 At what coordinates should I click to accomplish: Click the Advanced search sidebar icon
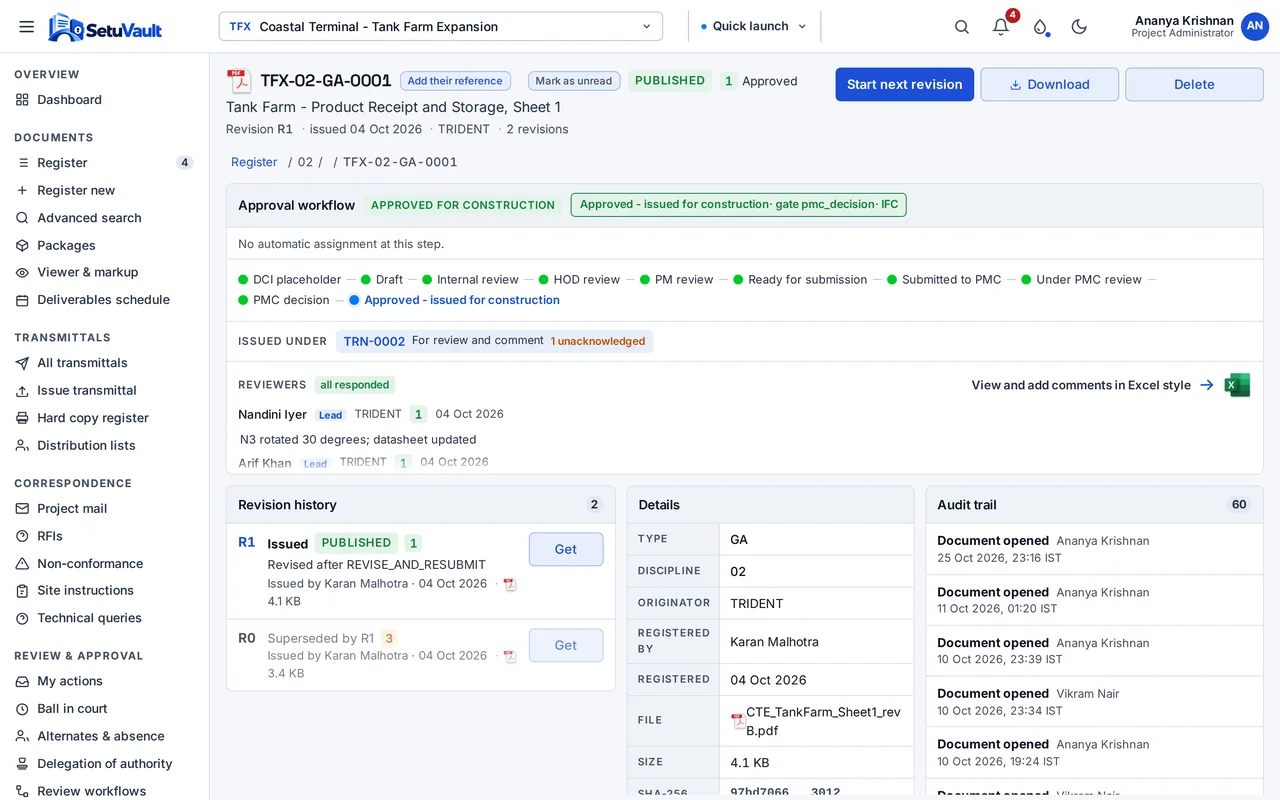(x=22, y=218)
